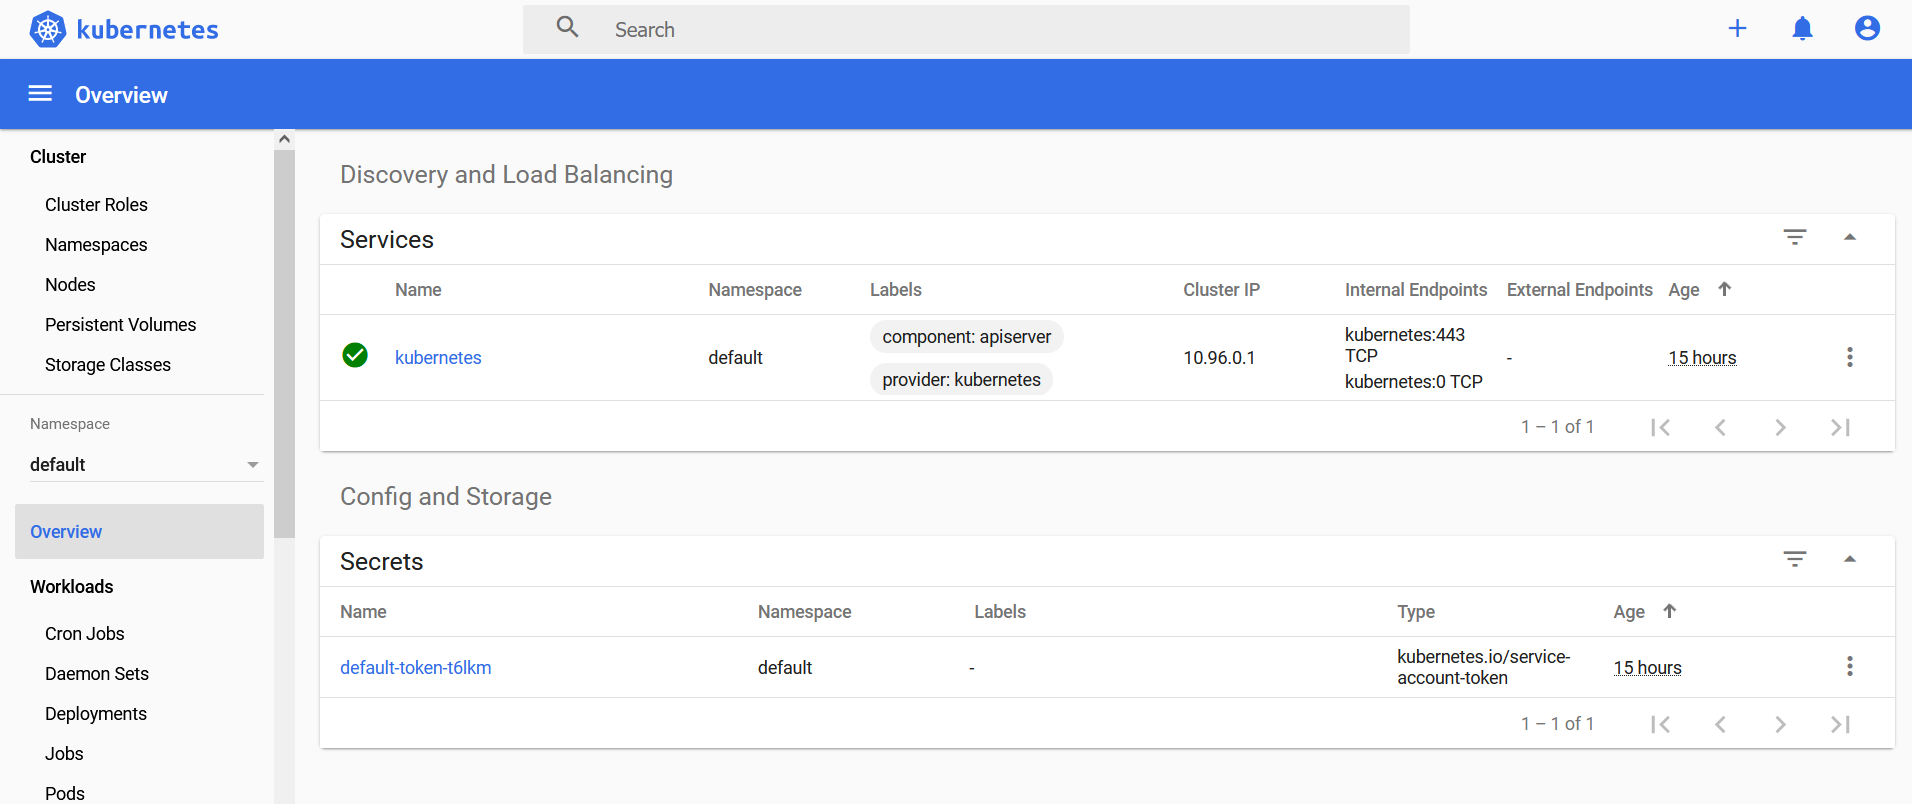Open Nodes page

point(70,285)
